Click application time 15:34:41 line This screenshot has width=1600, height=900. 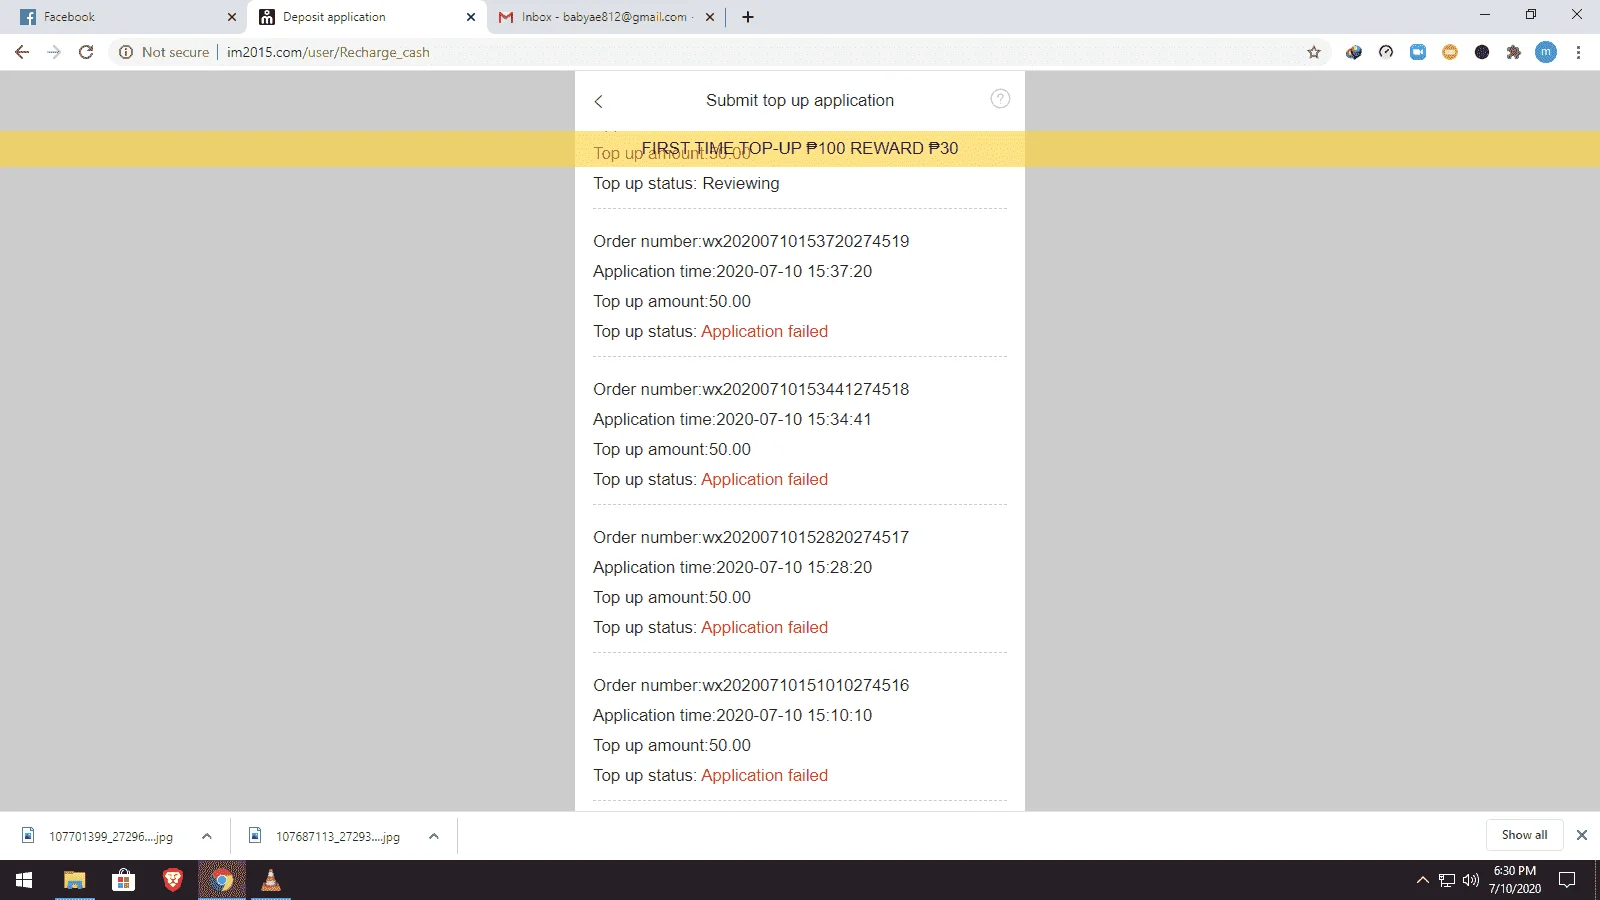click(x=733, y=419)
